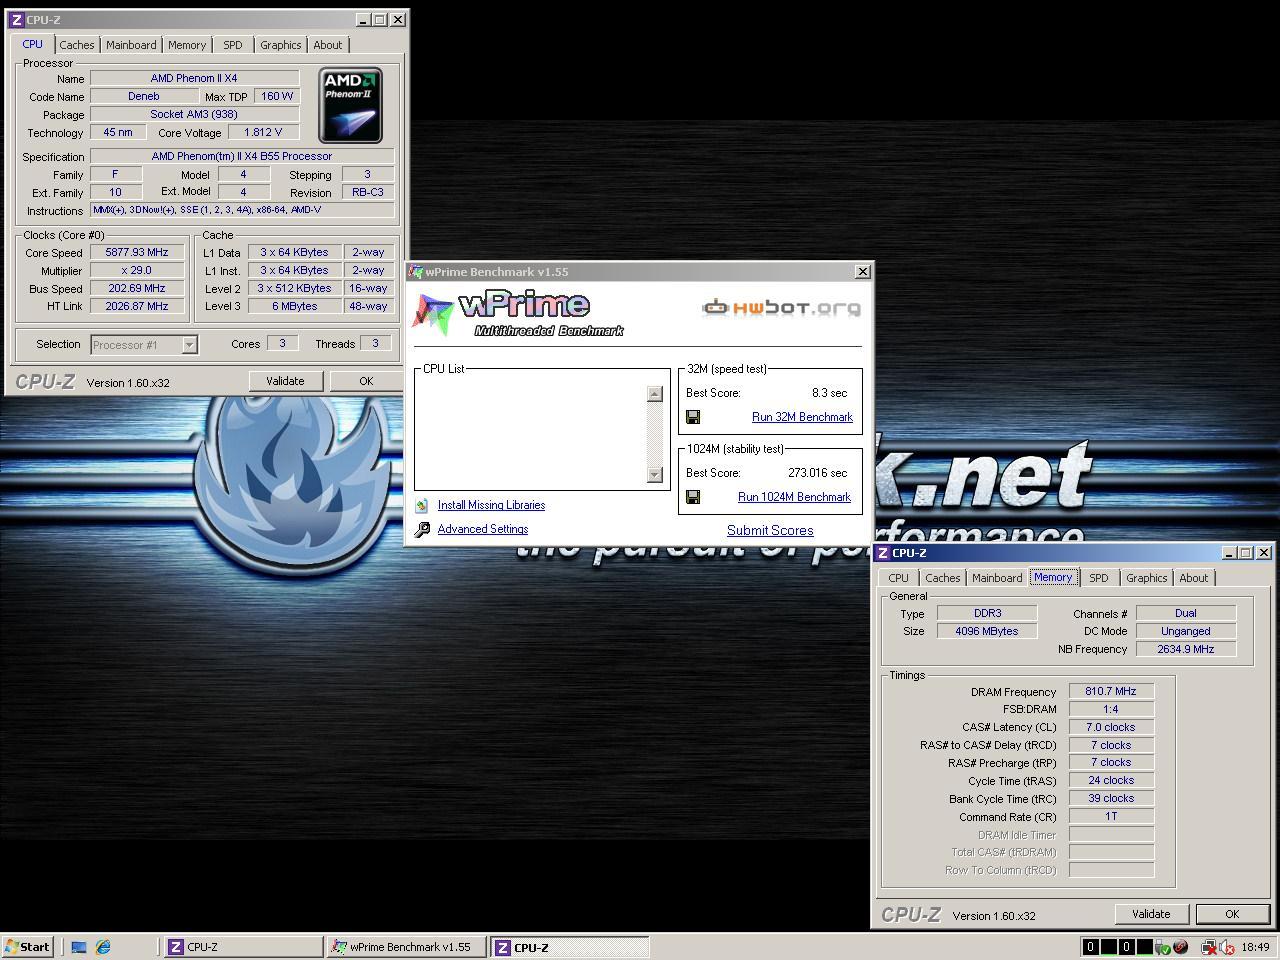Click the system clock showing 18:49
Screen dimensions: 1280x960
tap(1255, 947)
